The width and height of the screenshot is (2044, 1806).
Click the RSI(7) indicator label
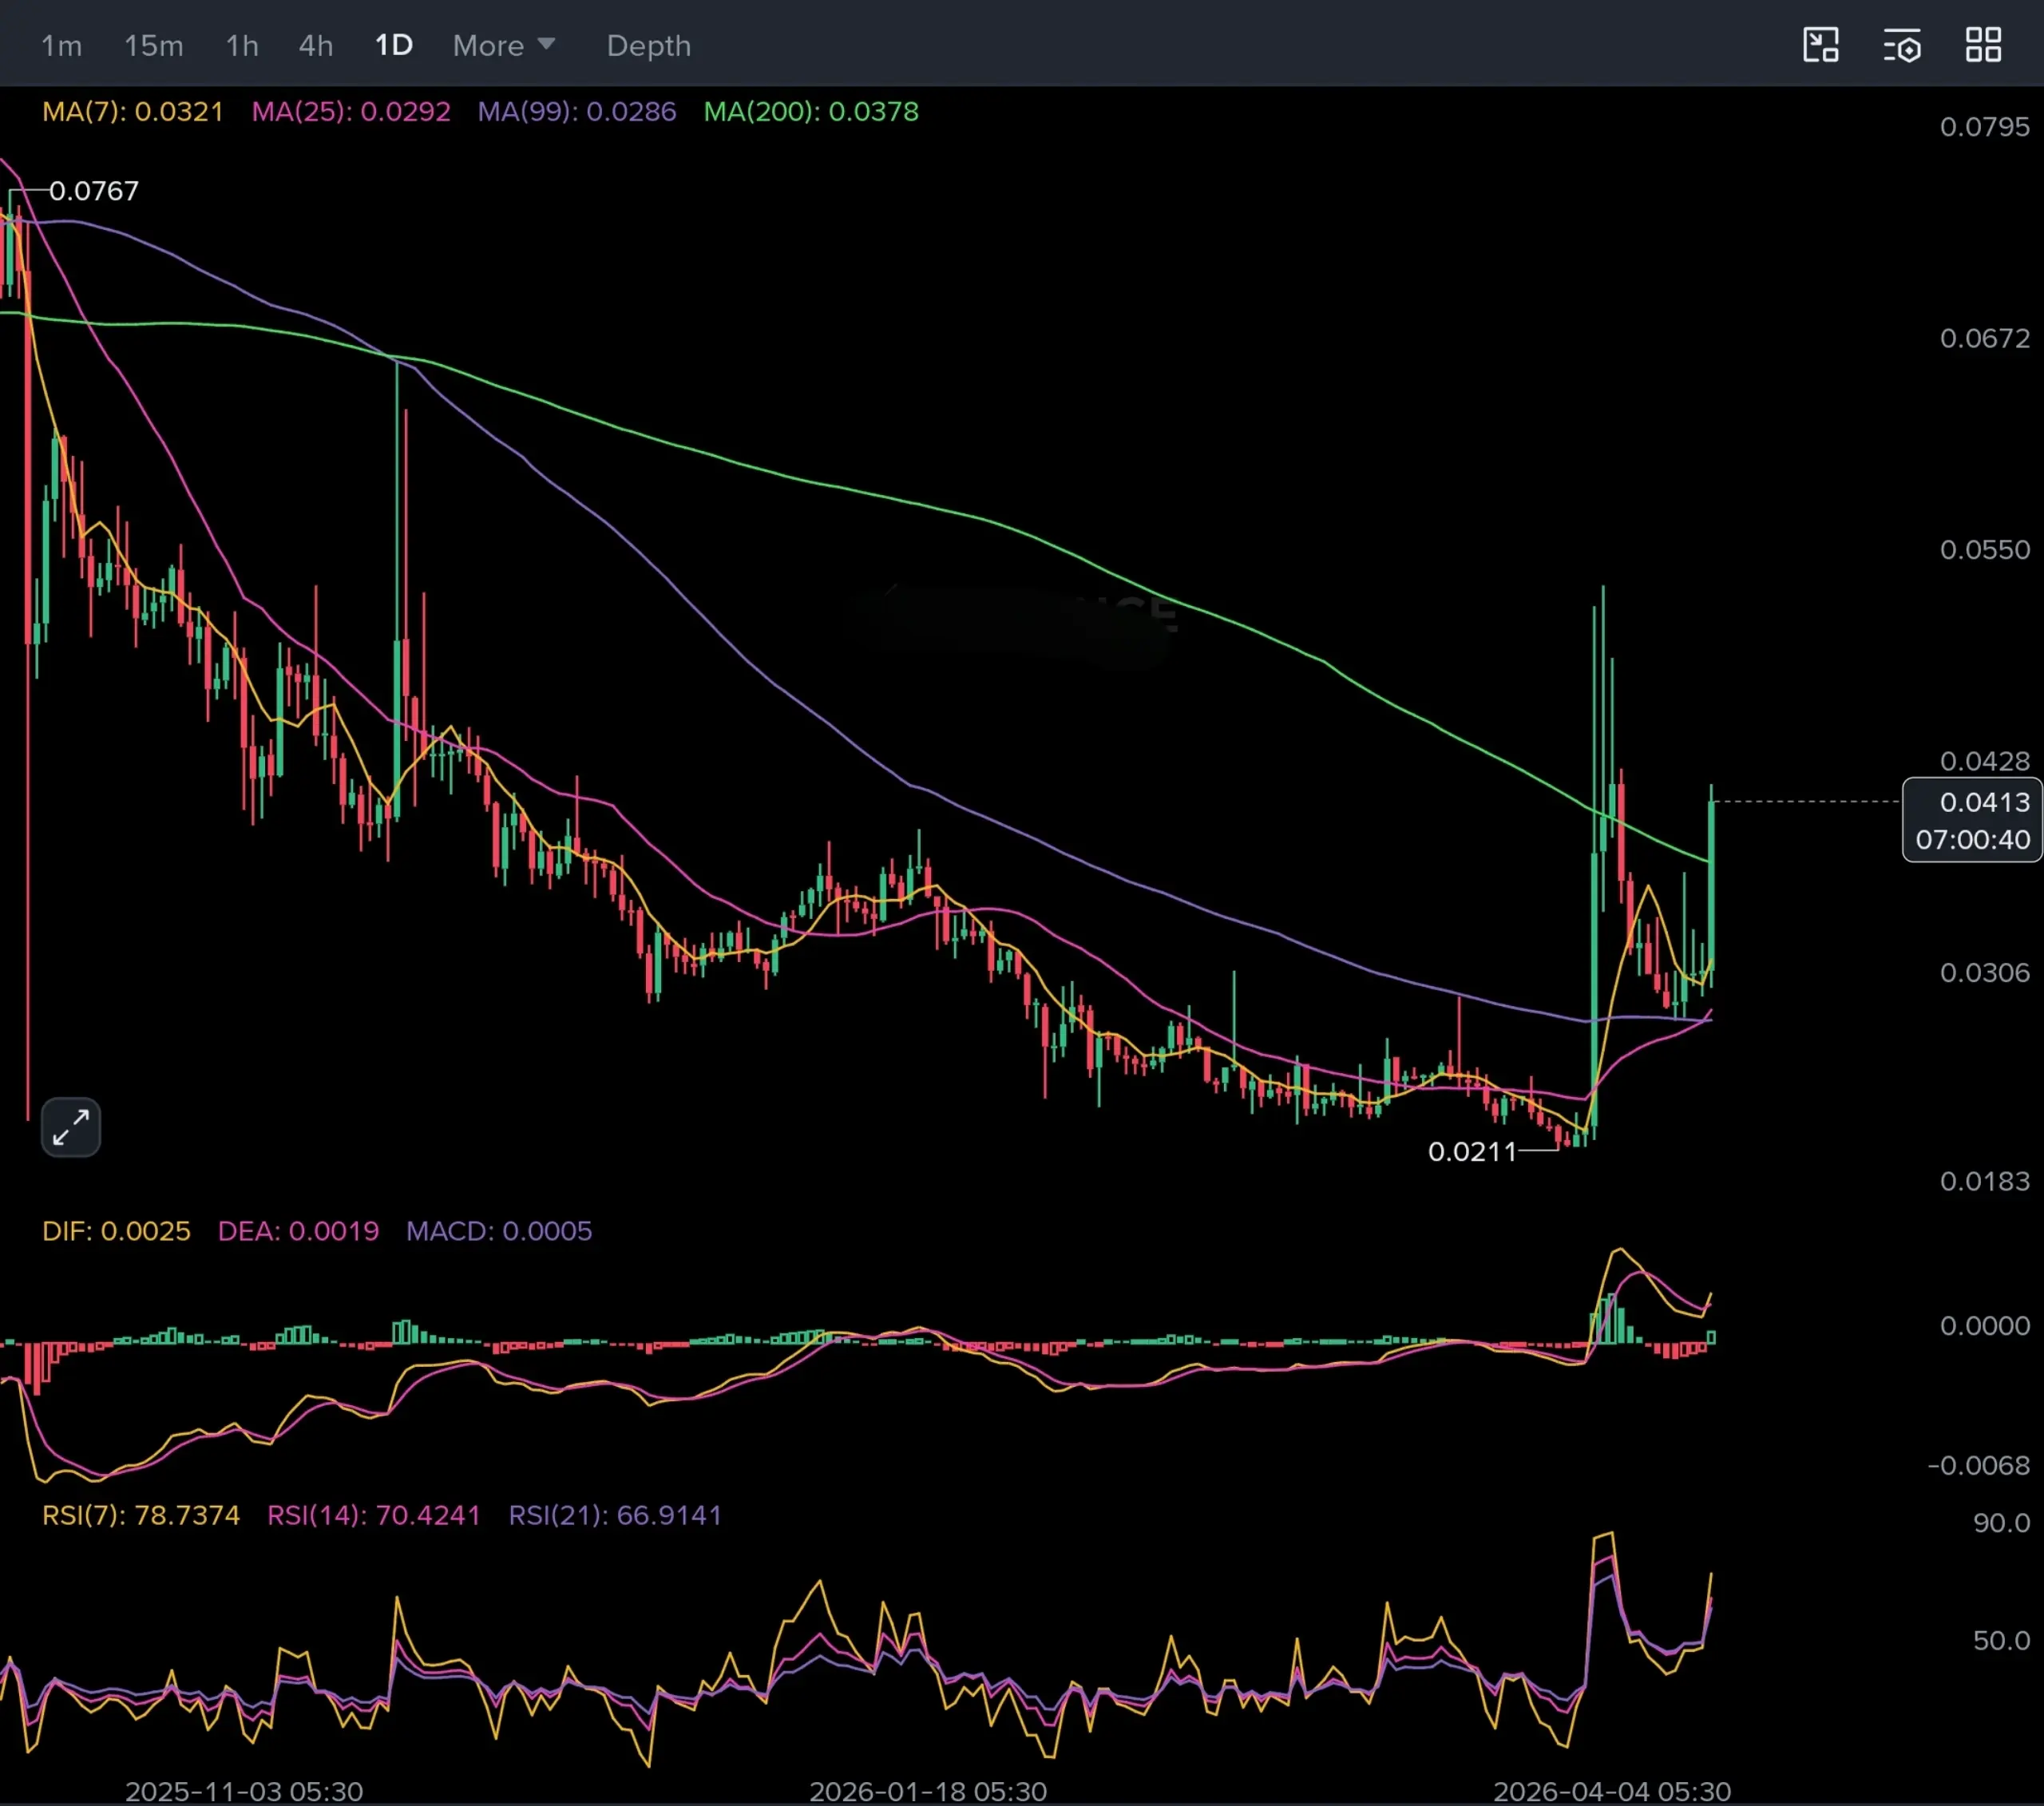140,1515
